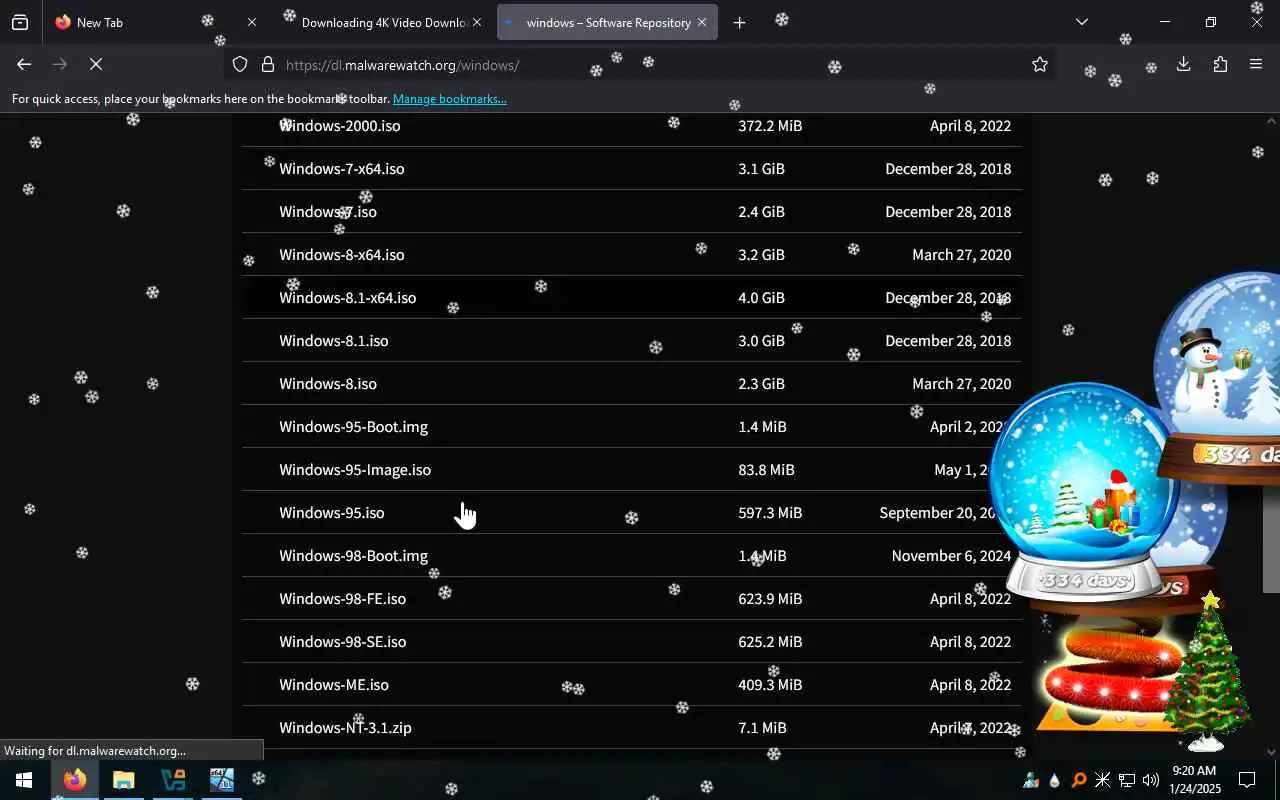Click the 597.3 MiB size value

pyautogui.click(x=770, y=513)
